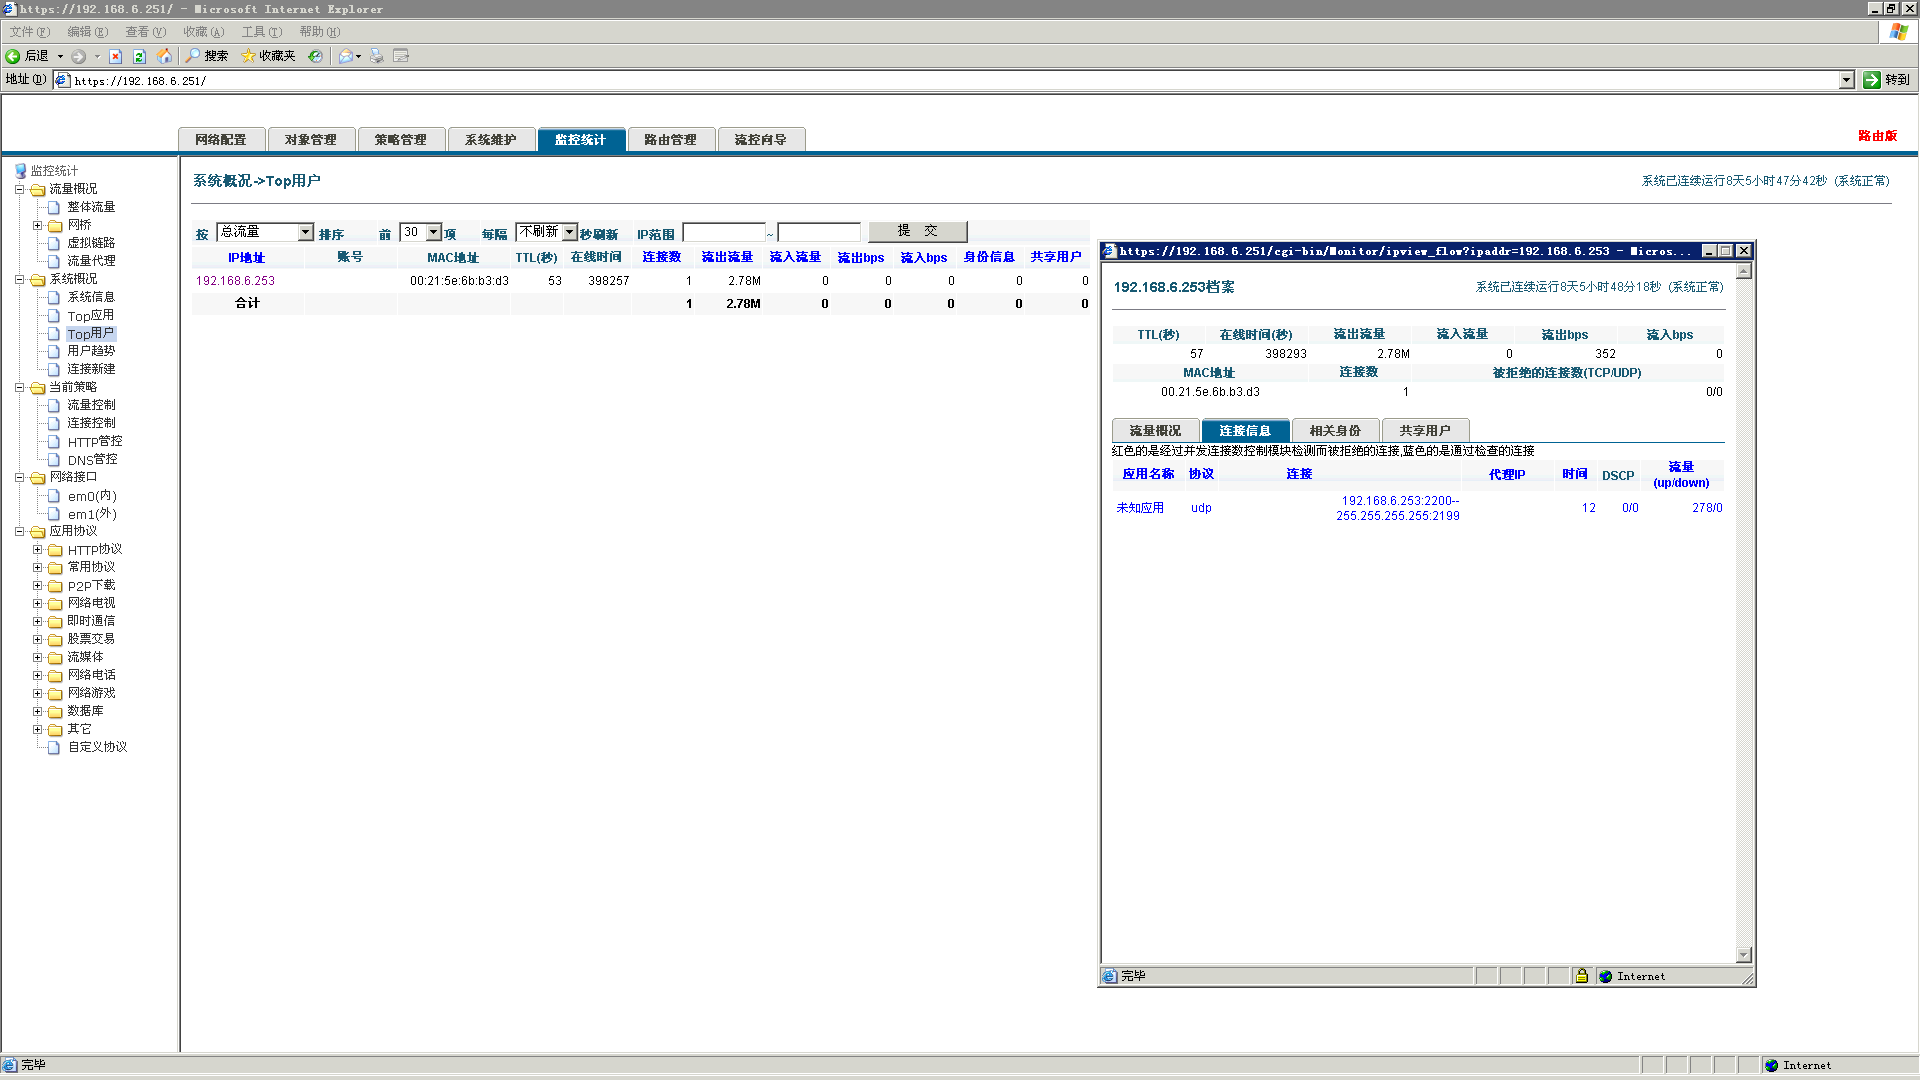Click the security lock icon in popup status bar
The height and width of the screenshot is (1080, 1920).
click(1582, 976)
